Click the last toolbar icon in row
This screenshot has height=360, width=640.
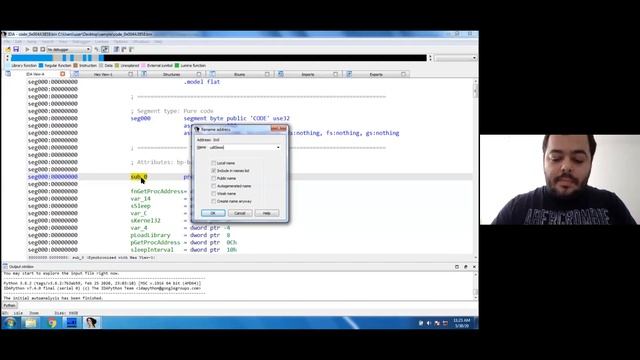[x=131, y=49]
